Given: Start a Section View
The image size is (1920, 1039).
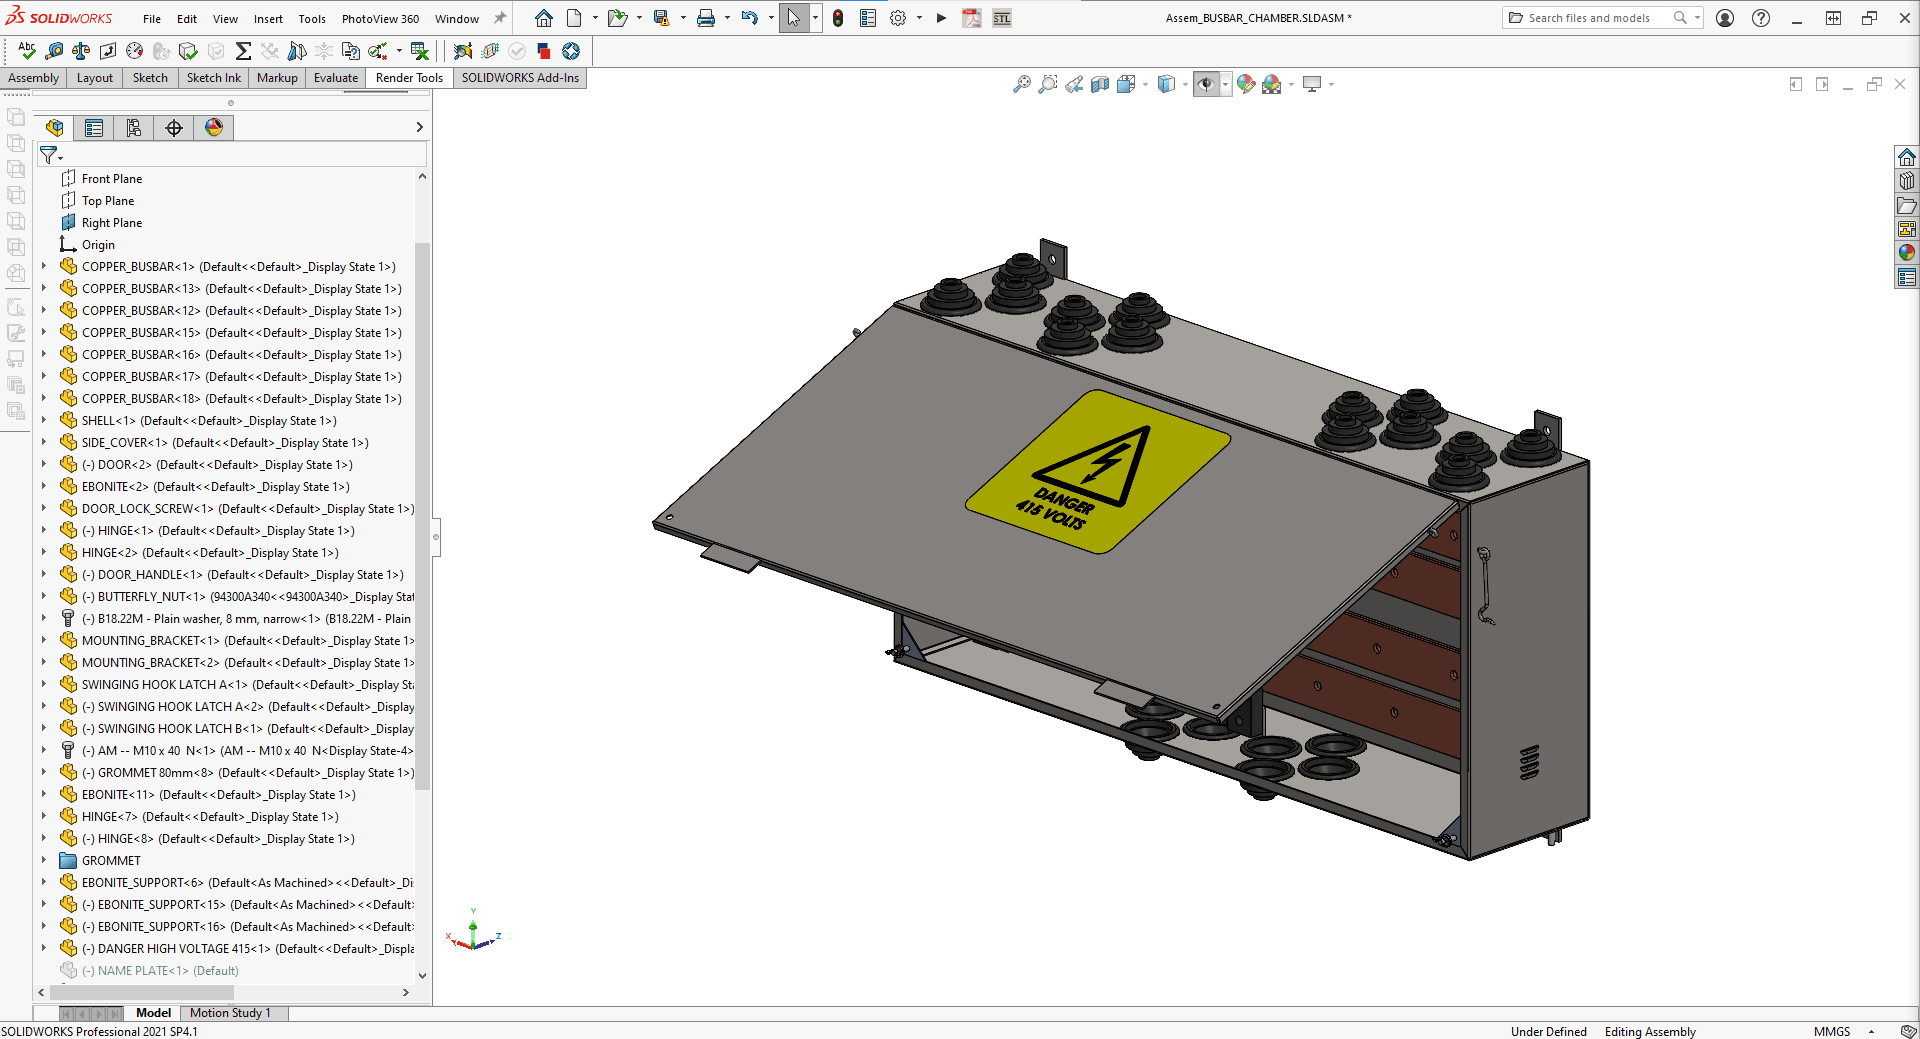Looking at the screenshot, I should coord(1100,84).
